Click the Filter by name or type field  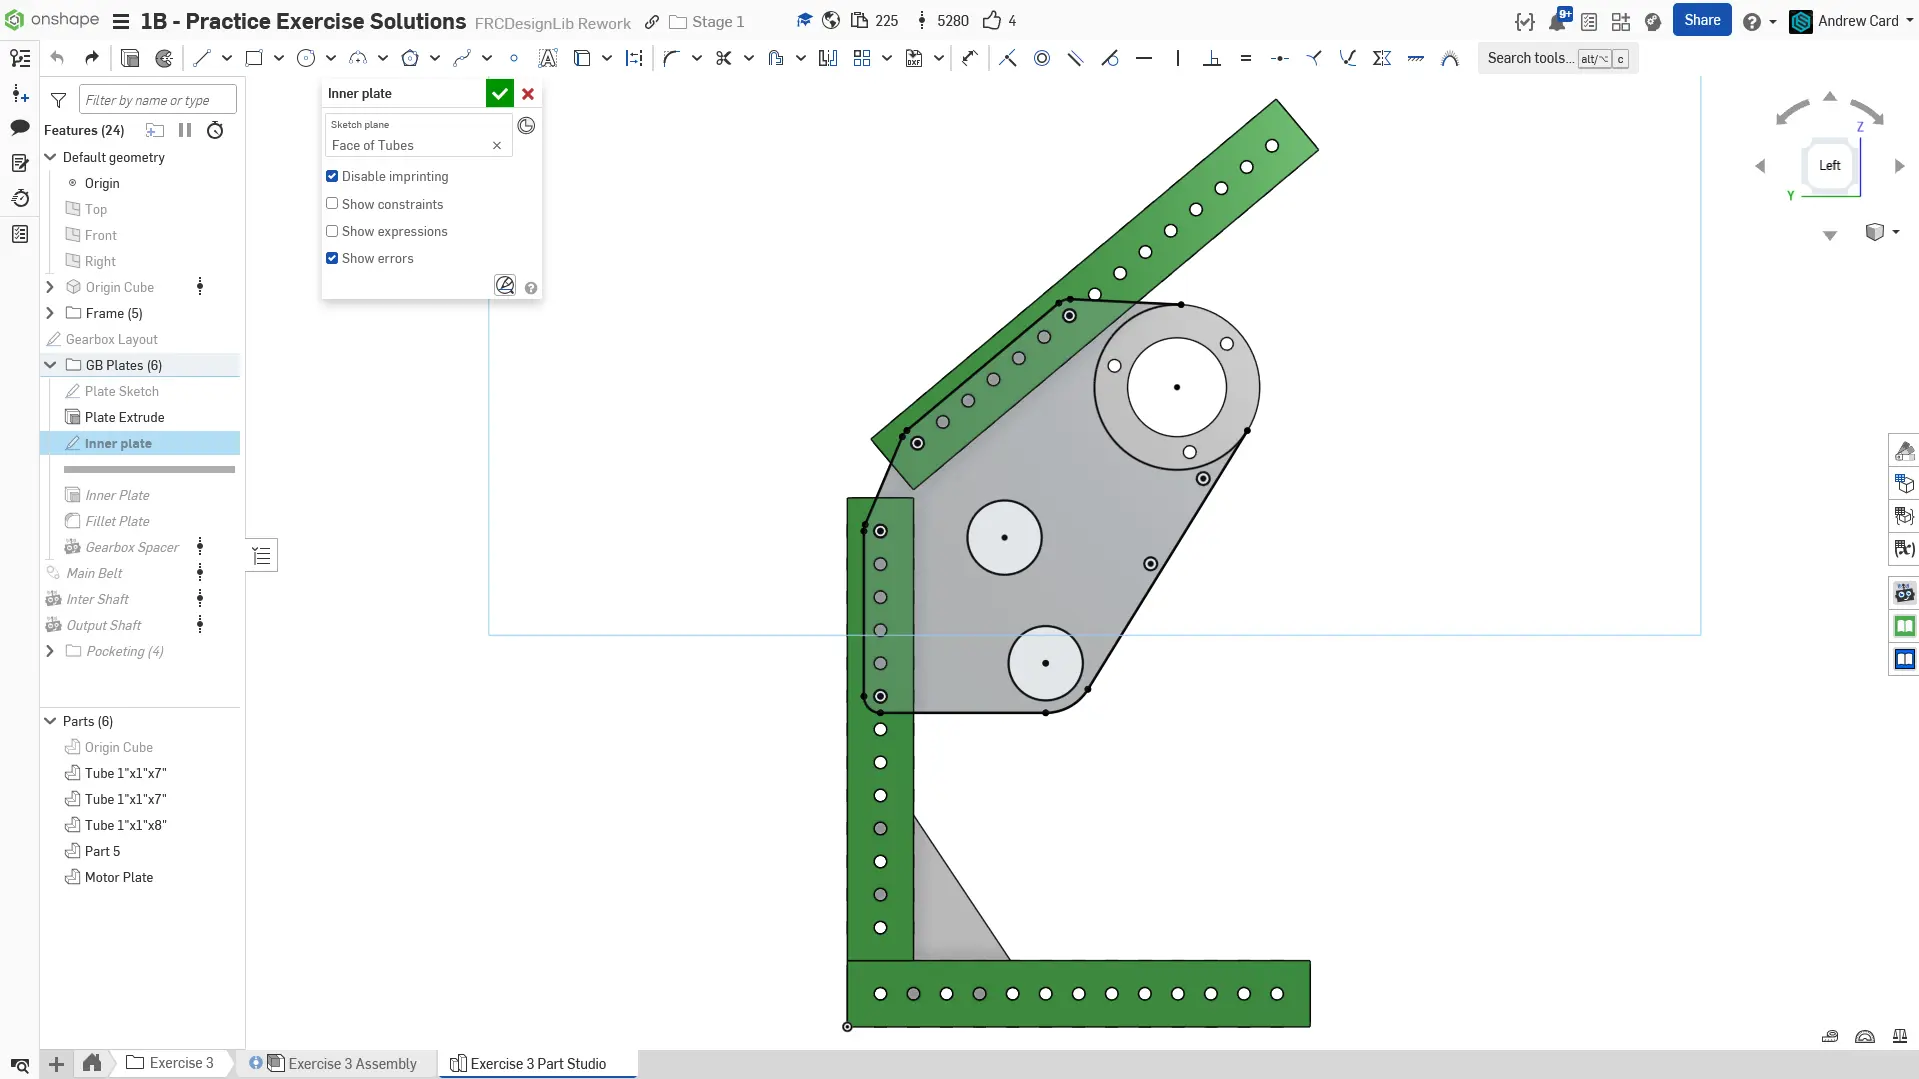pos(158,100)
